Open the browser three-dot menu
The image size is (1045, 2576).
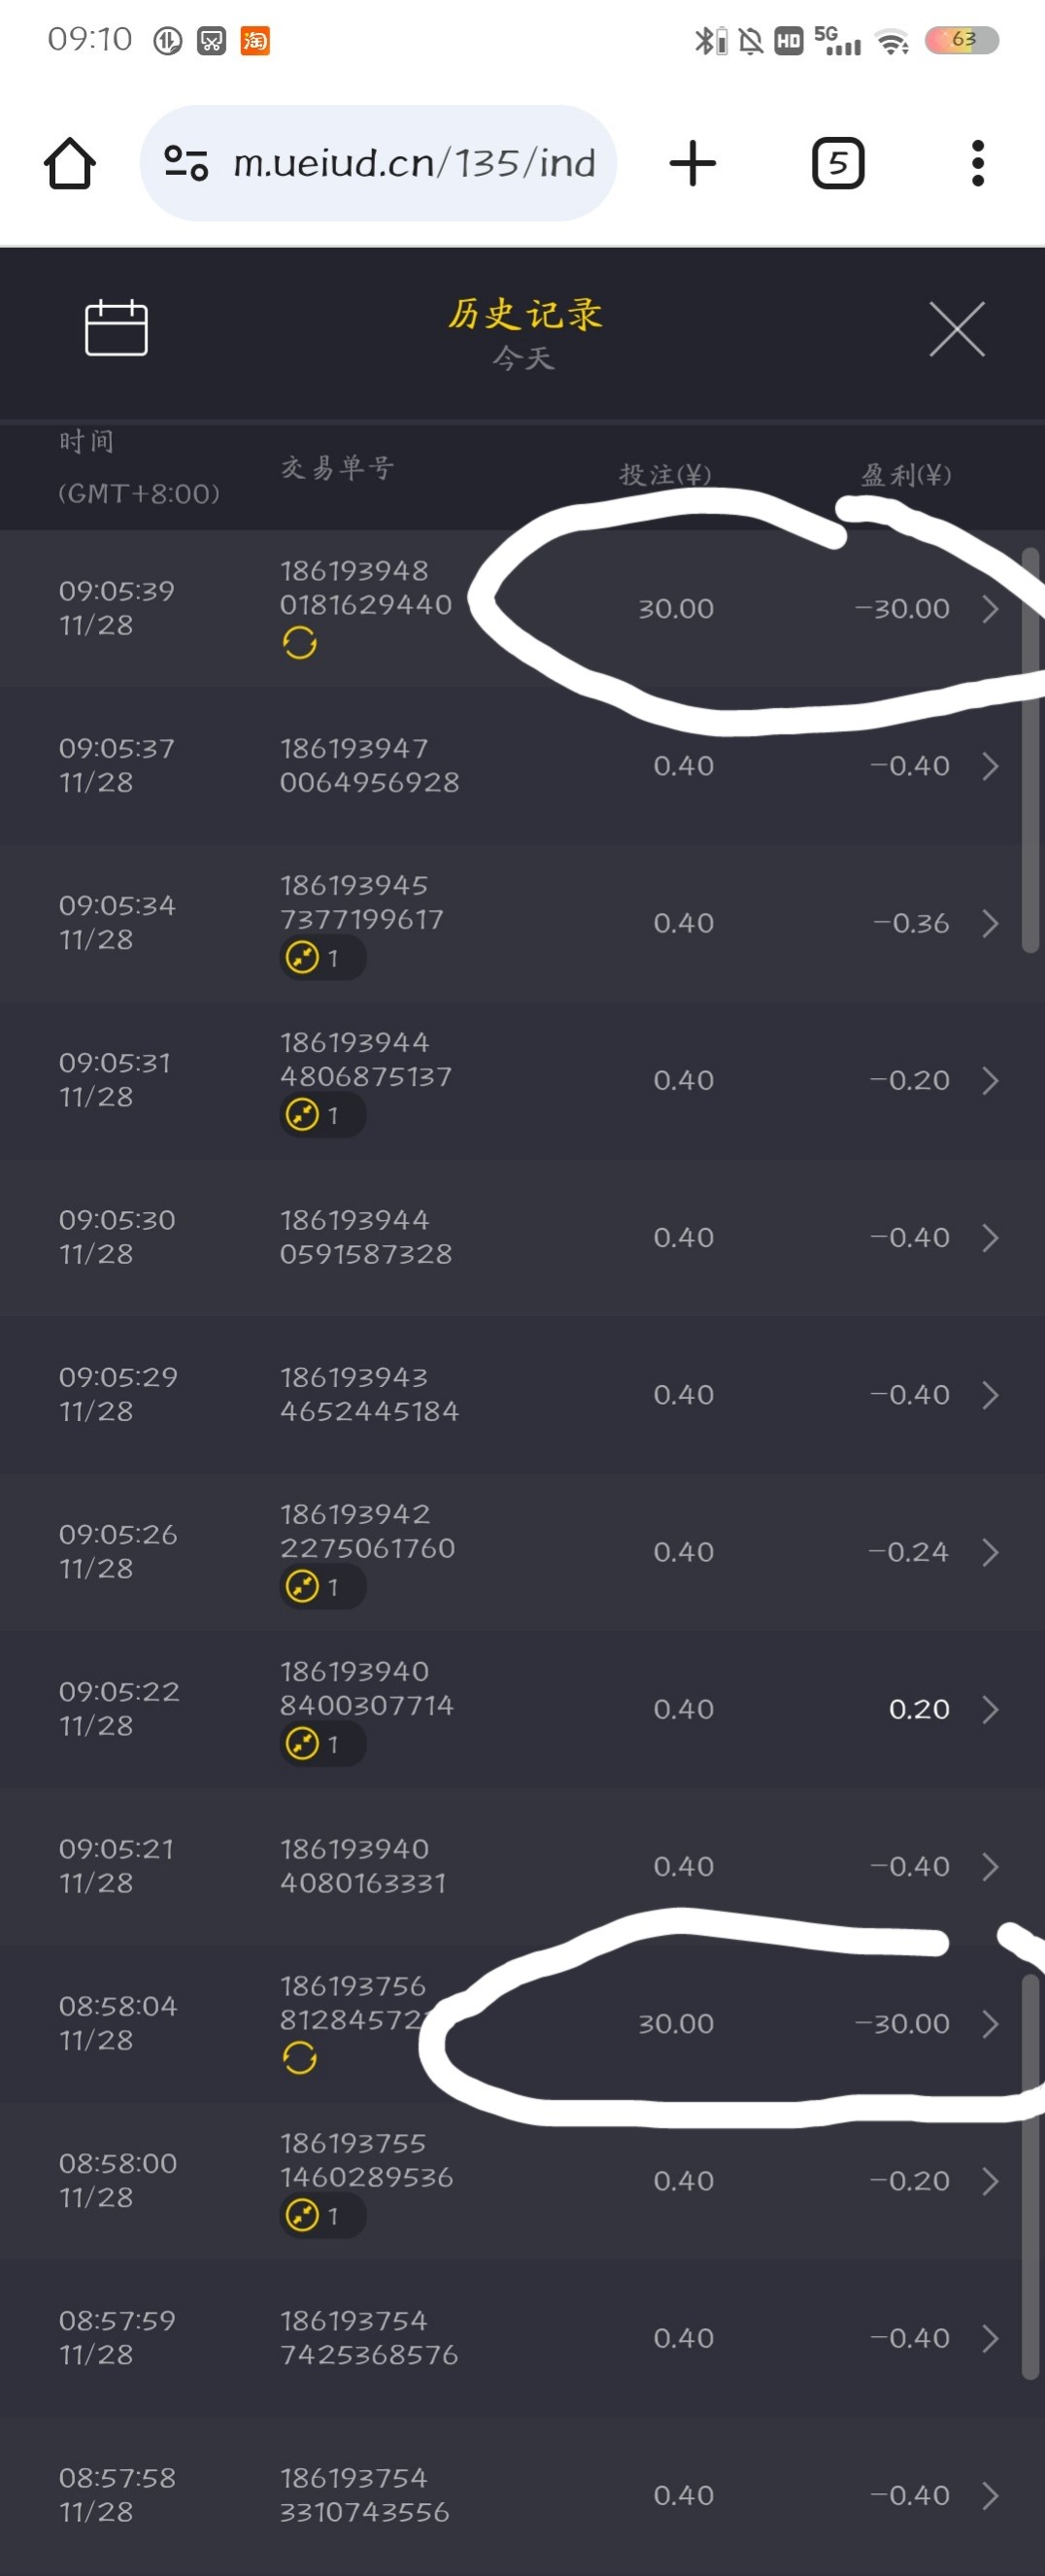977,163
